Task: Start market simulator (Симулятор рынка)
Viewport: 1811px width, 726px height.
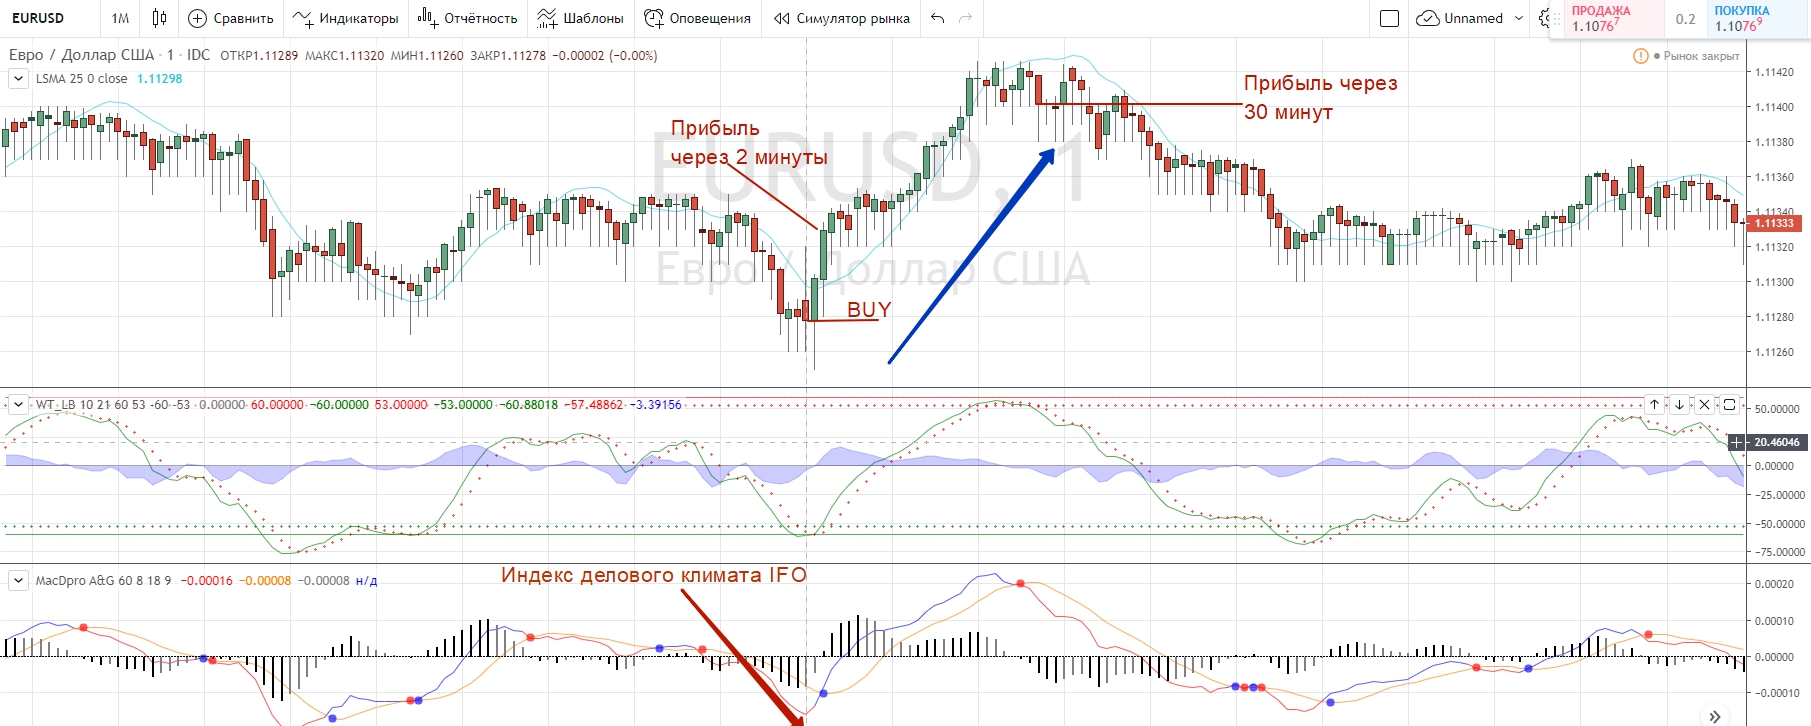Action: click(842, 18)
